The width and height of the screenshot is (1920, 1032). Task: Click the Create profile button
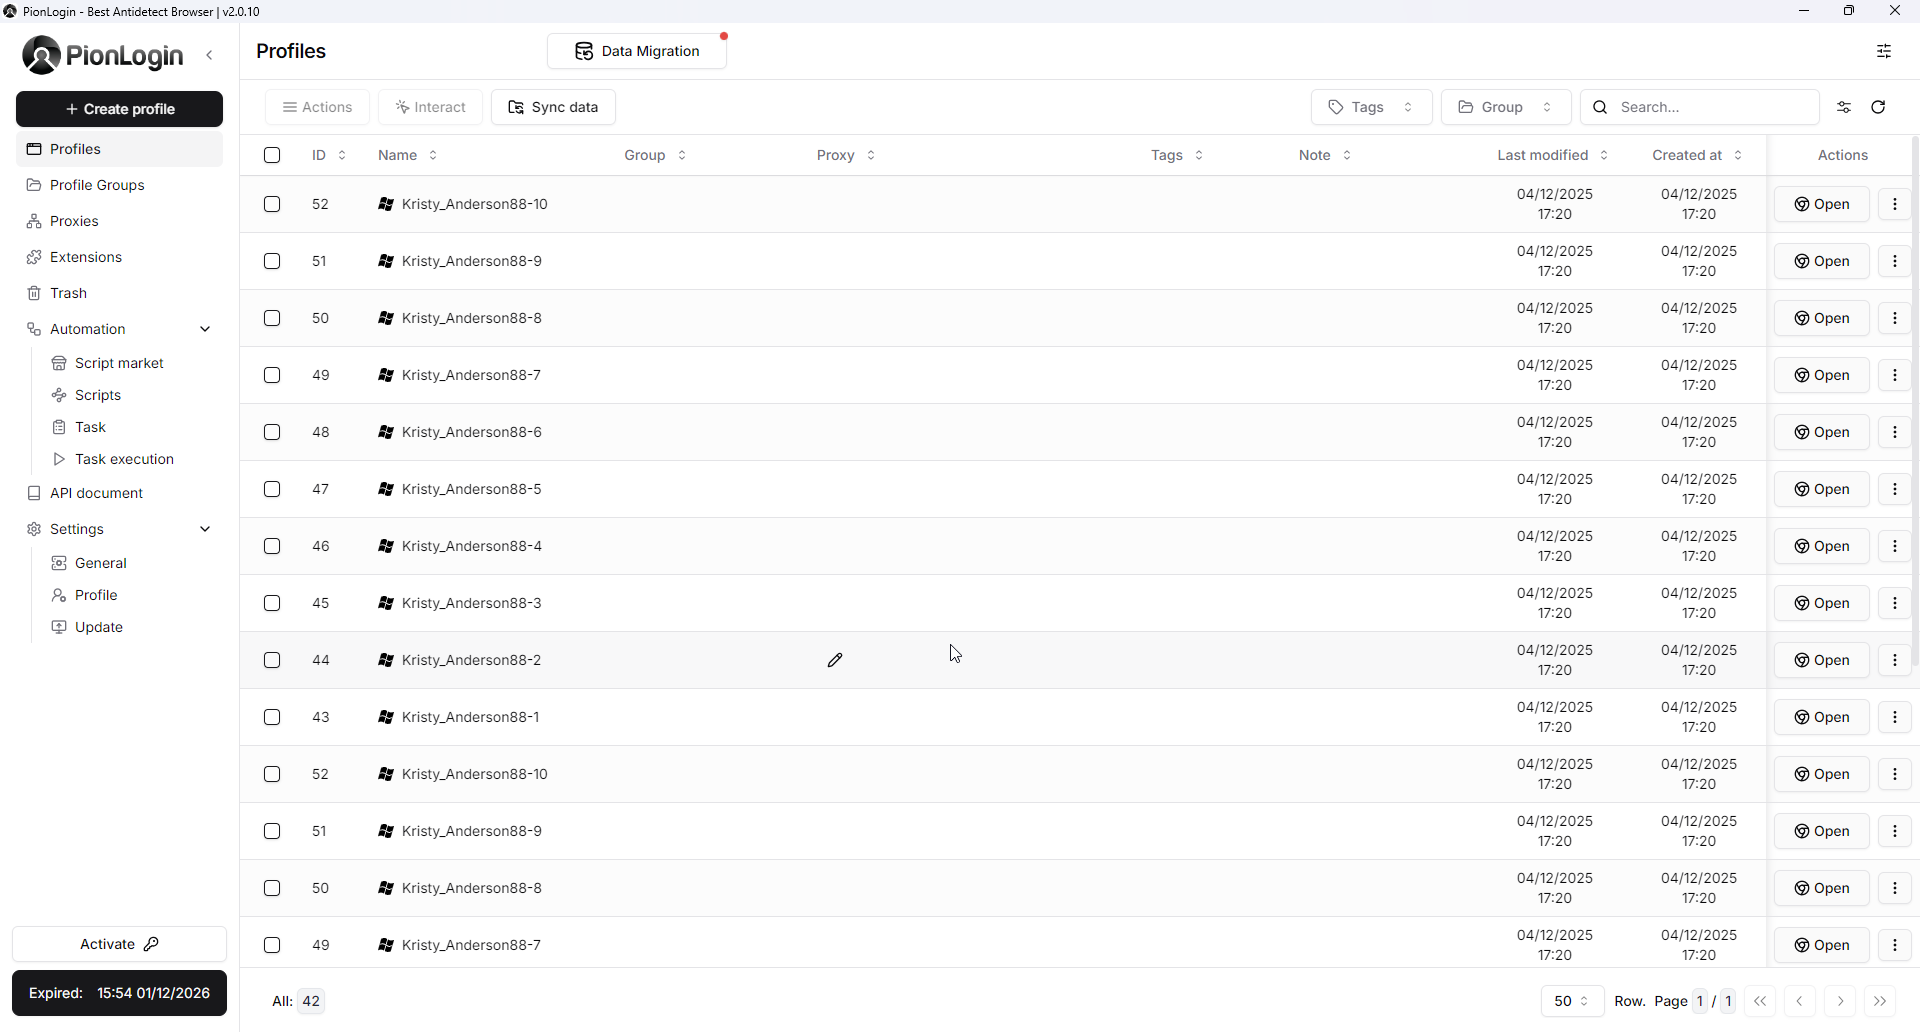click(x=119, y=109)
